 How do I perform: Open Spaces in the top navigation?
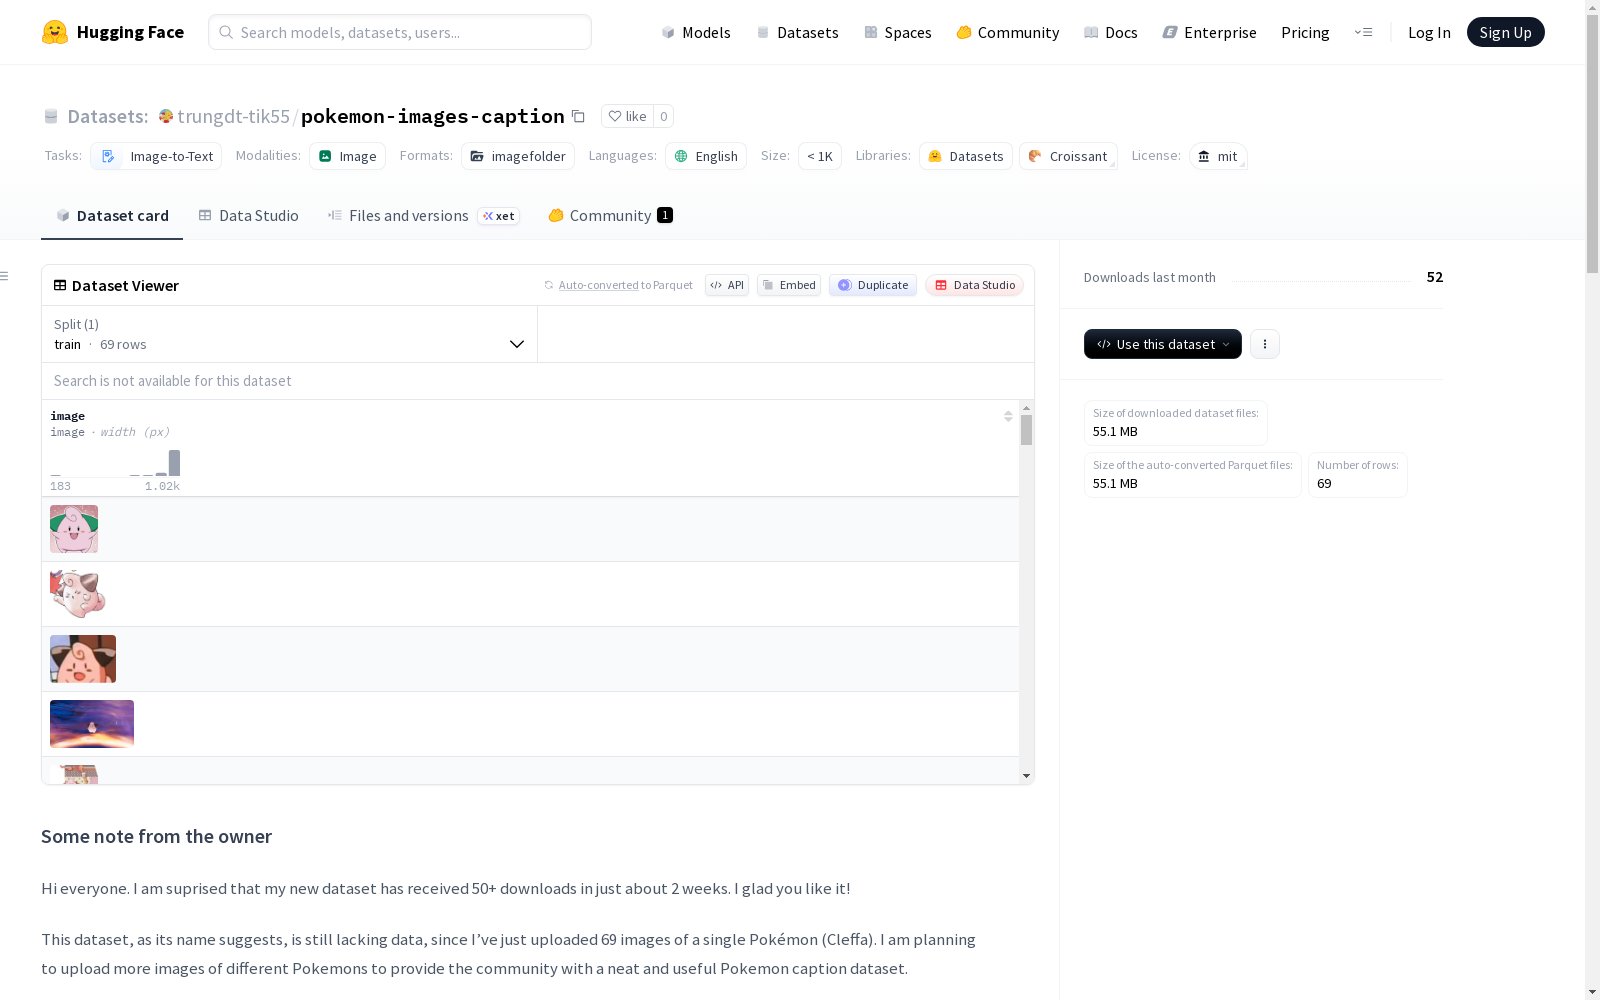(x=898, y=32)
